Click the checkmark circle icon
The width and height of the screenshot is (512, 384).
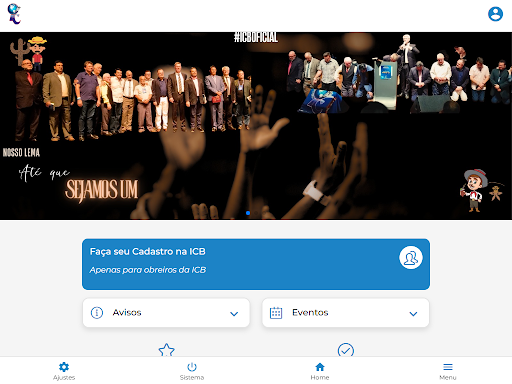[346, 350]
